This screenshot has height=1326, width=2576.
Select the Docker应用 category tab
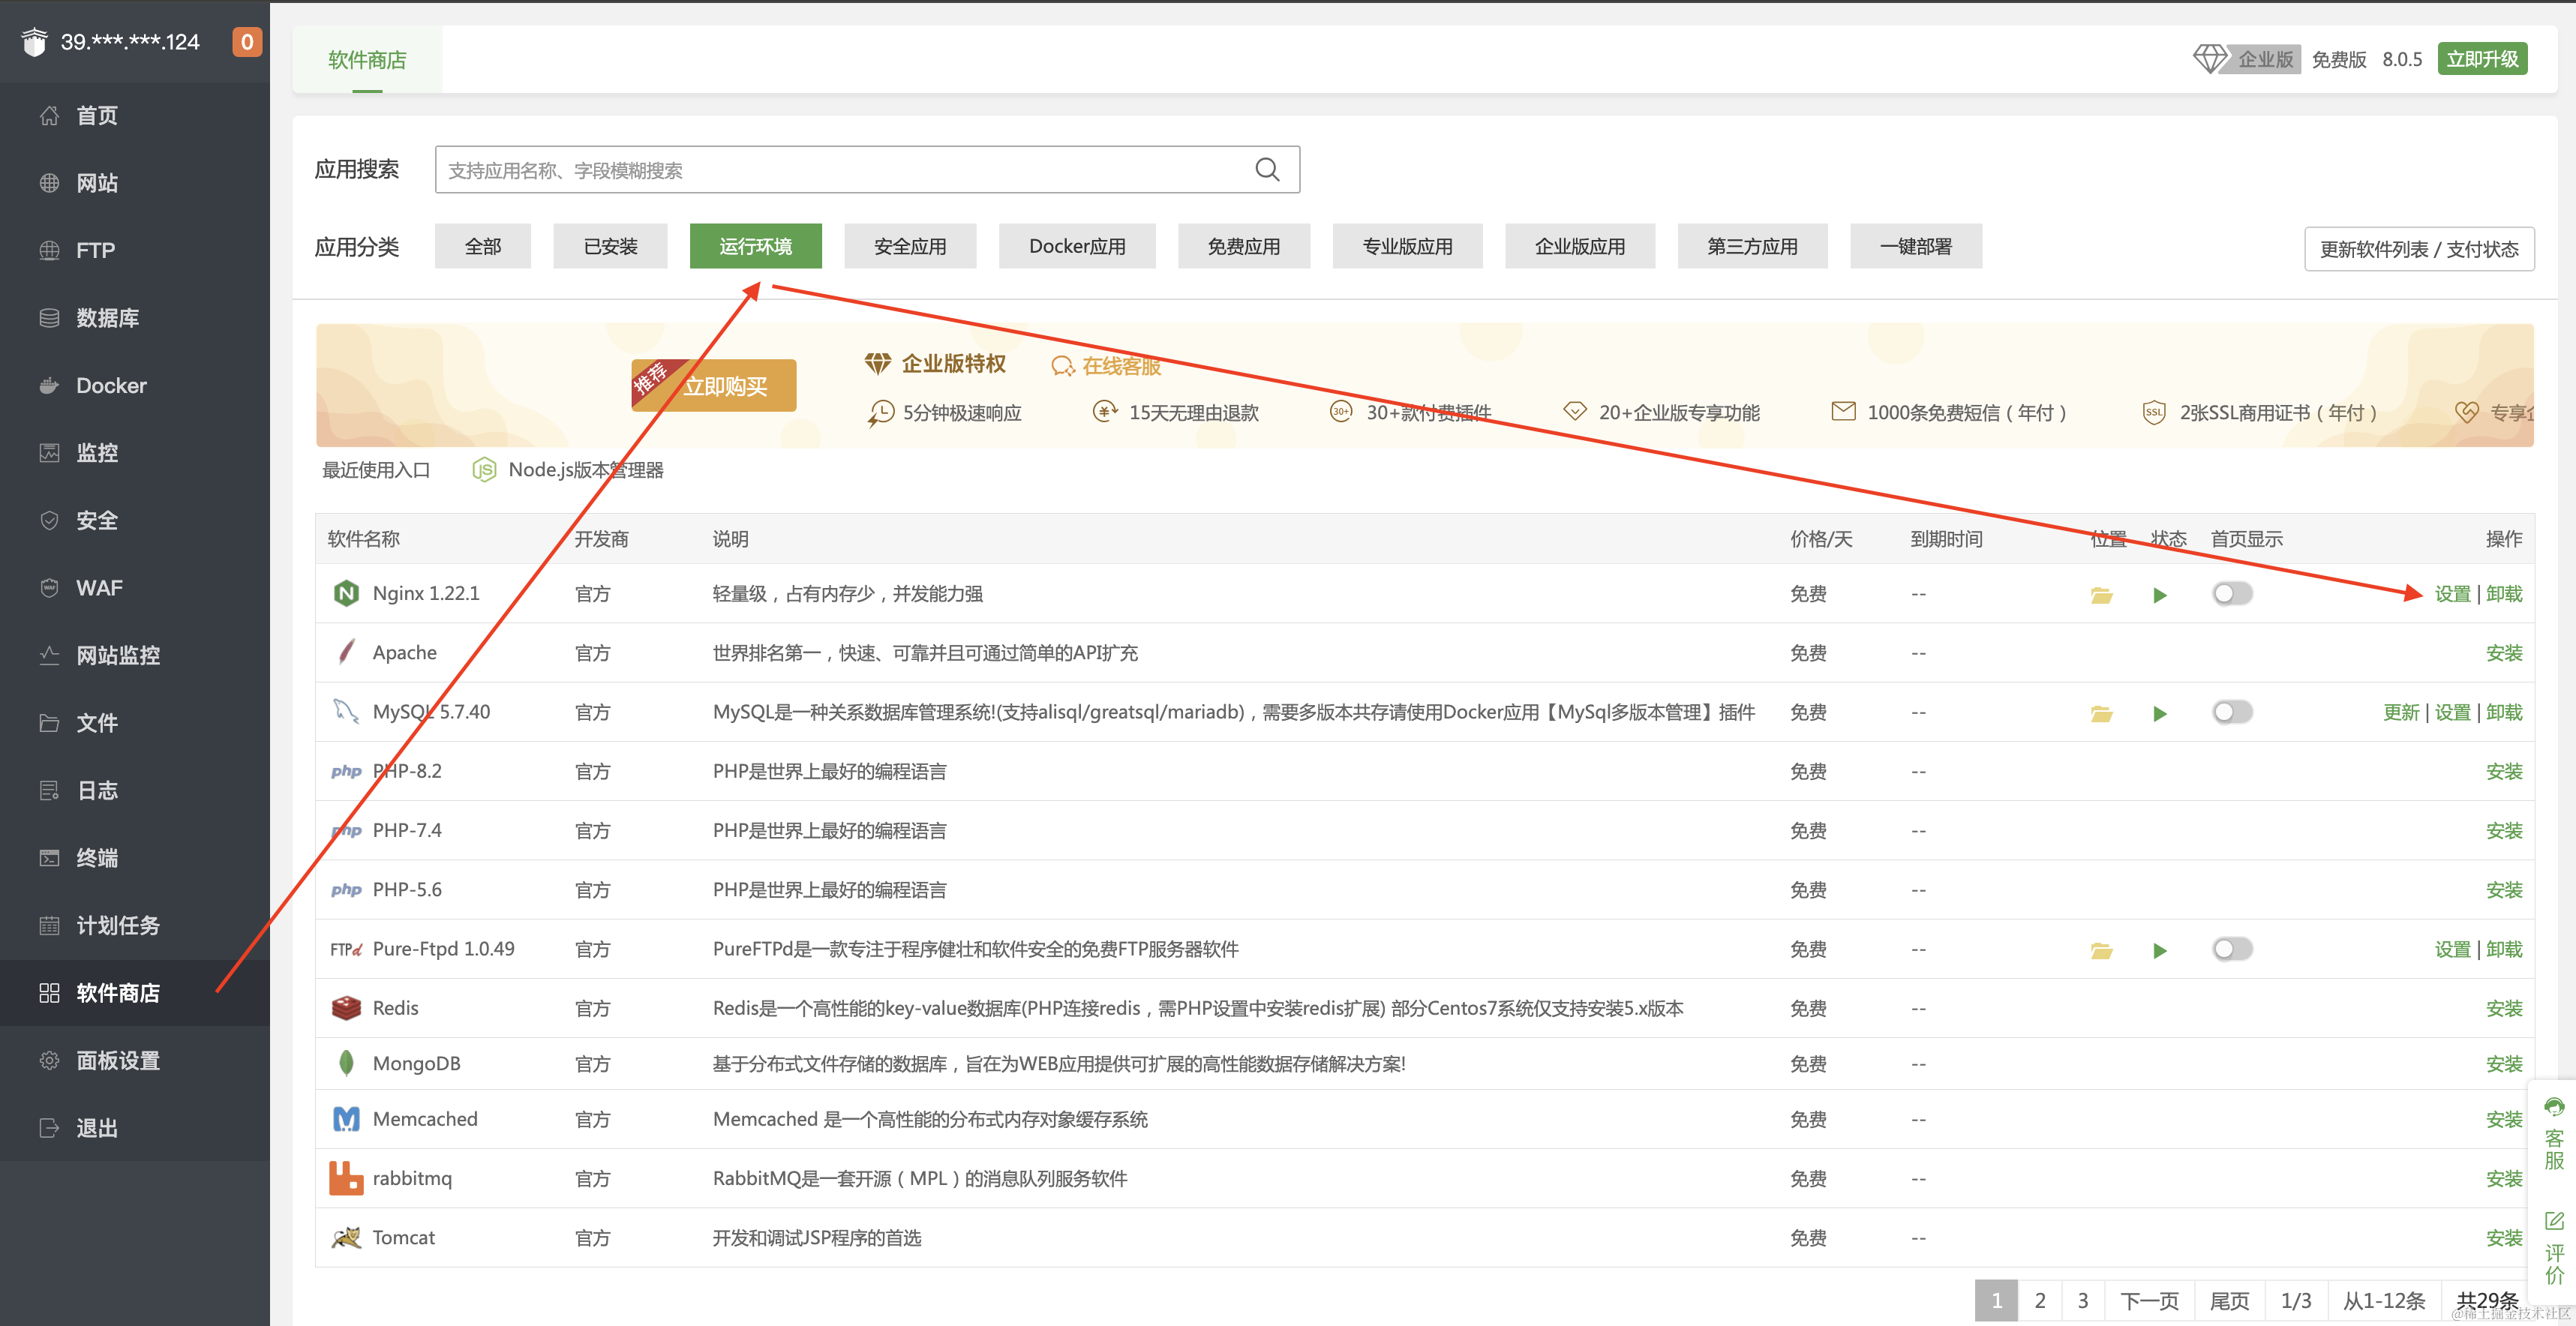pos(1076,246)
